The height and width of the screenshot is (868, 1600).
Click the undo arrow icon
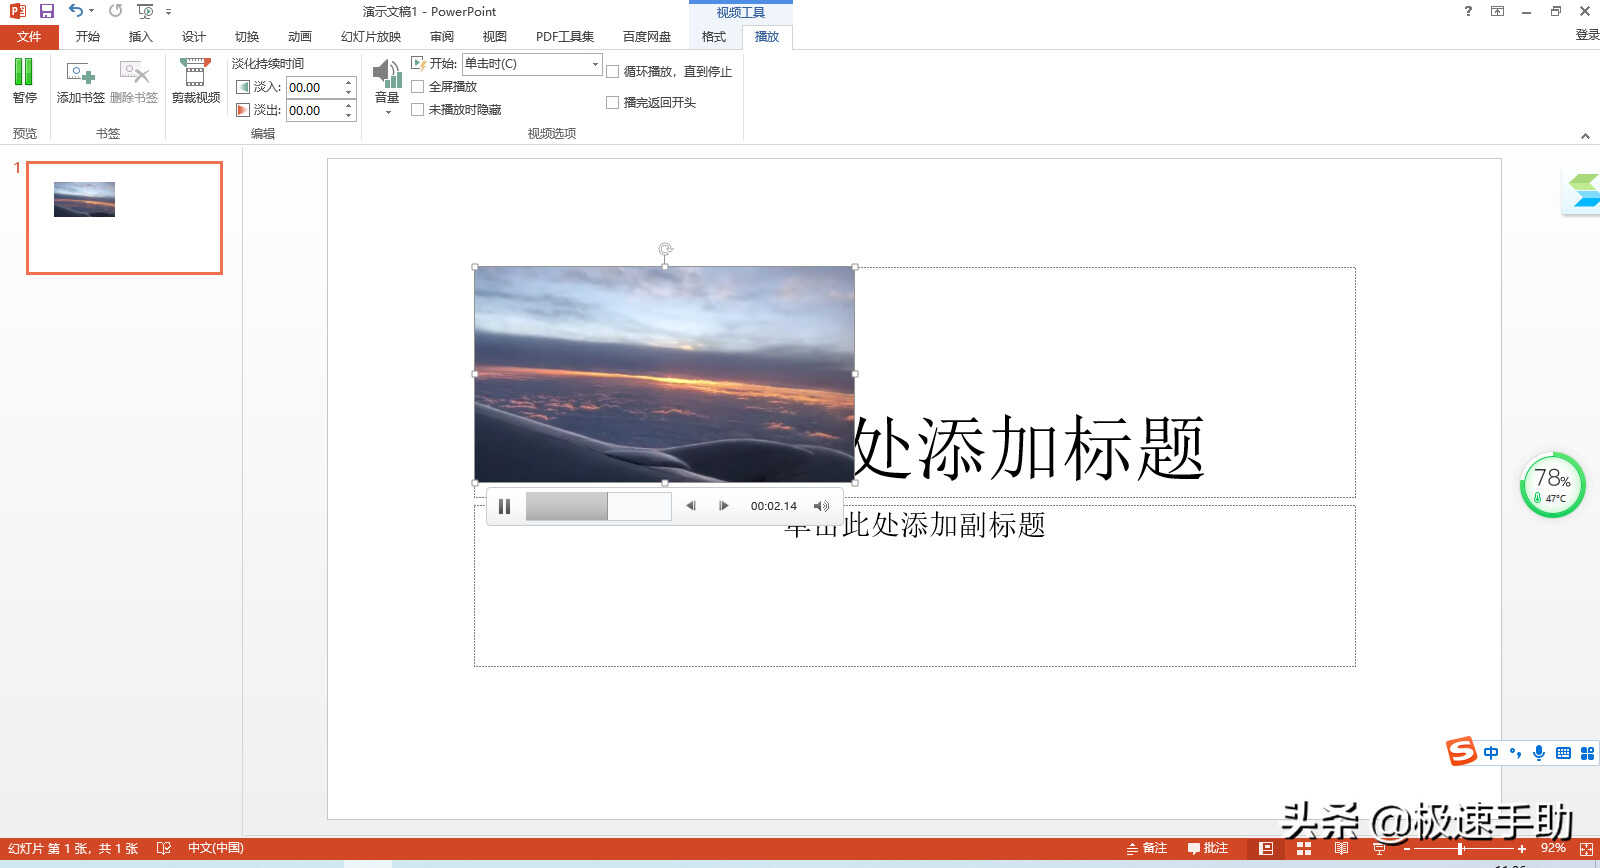[x=75, y=11]
